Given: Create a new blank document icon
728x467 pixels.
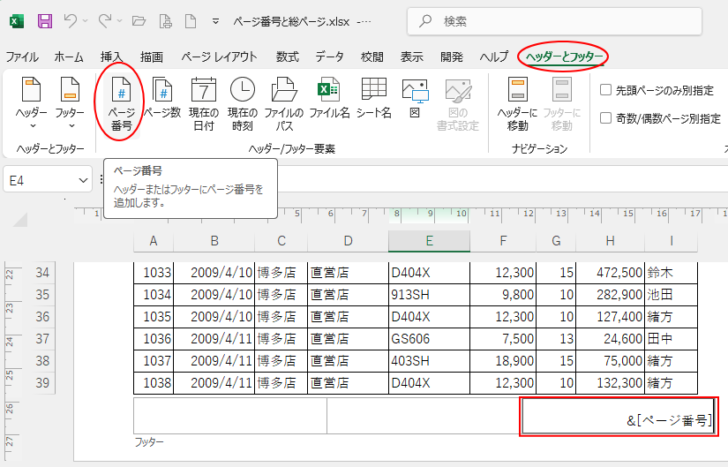Looking at the screenshot, I should (x=190, y=21).
